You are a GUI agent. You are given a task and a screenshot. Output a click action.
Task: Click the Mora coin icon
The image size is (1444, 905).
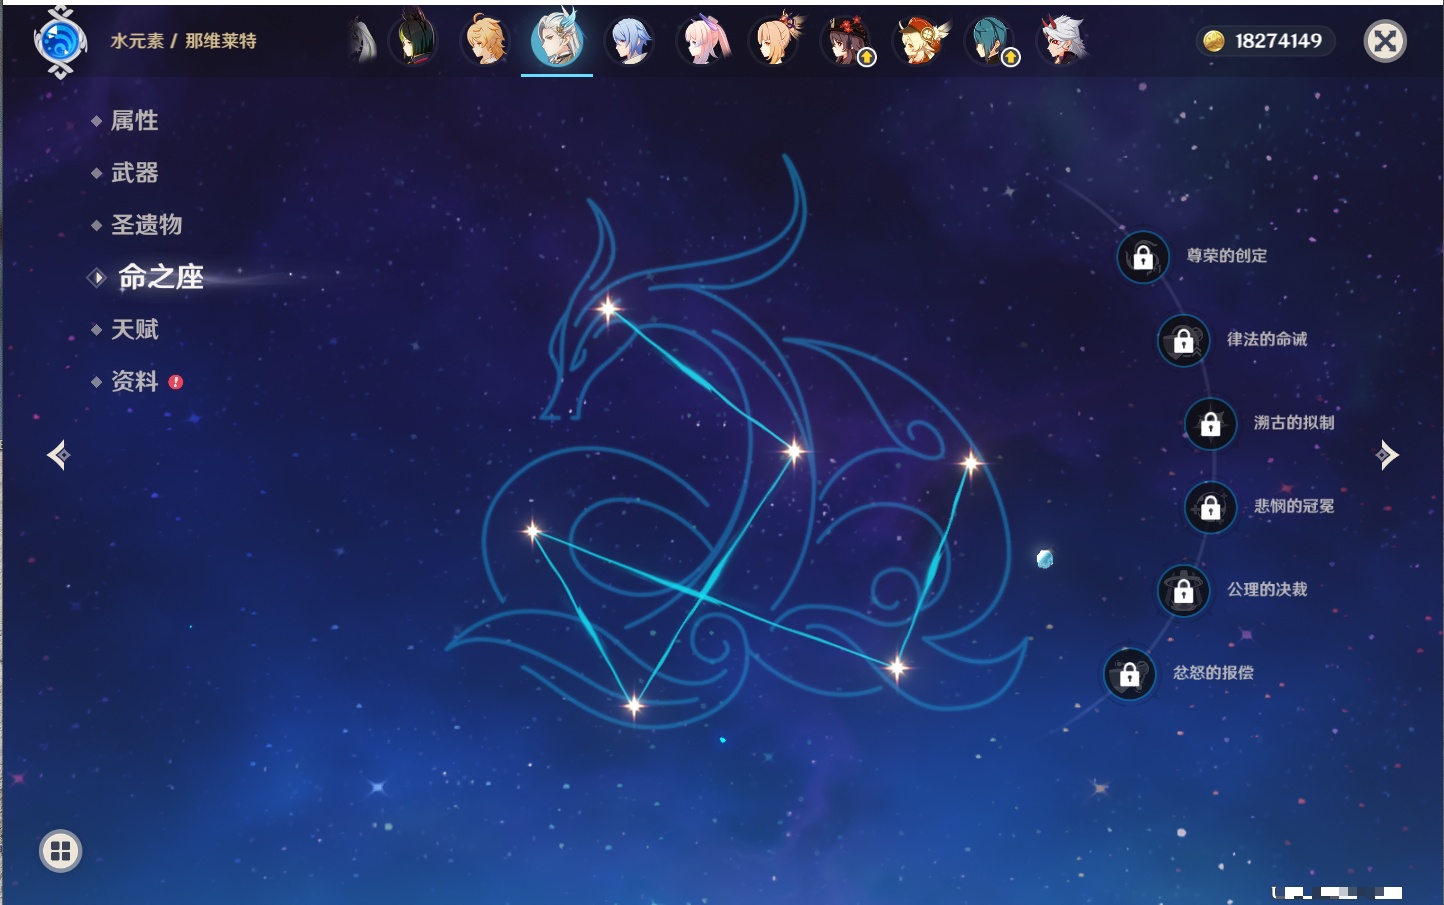(1213, 41)
